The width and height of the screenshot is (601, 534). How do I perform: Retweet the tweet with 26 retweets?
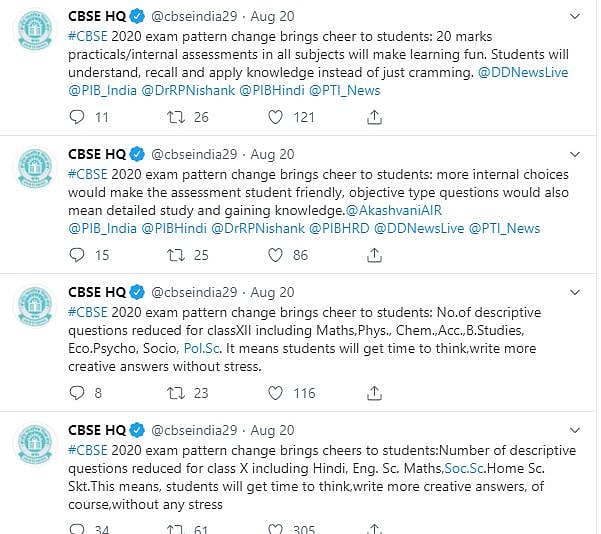(176, 117)
